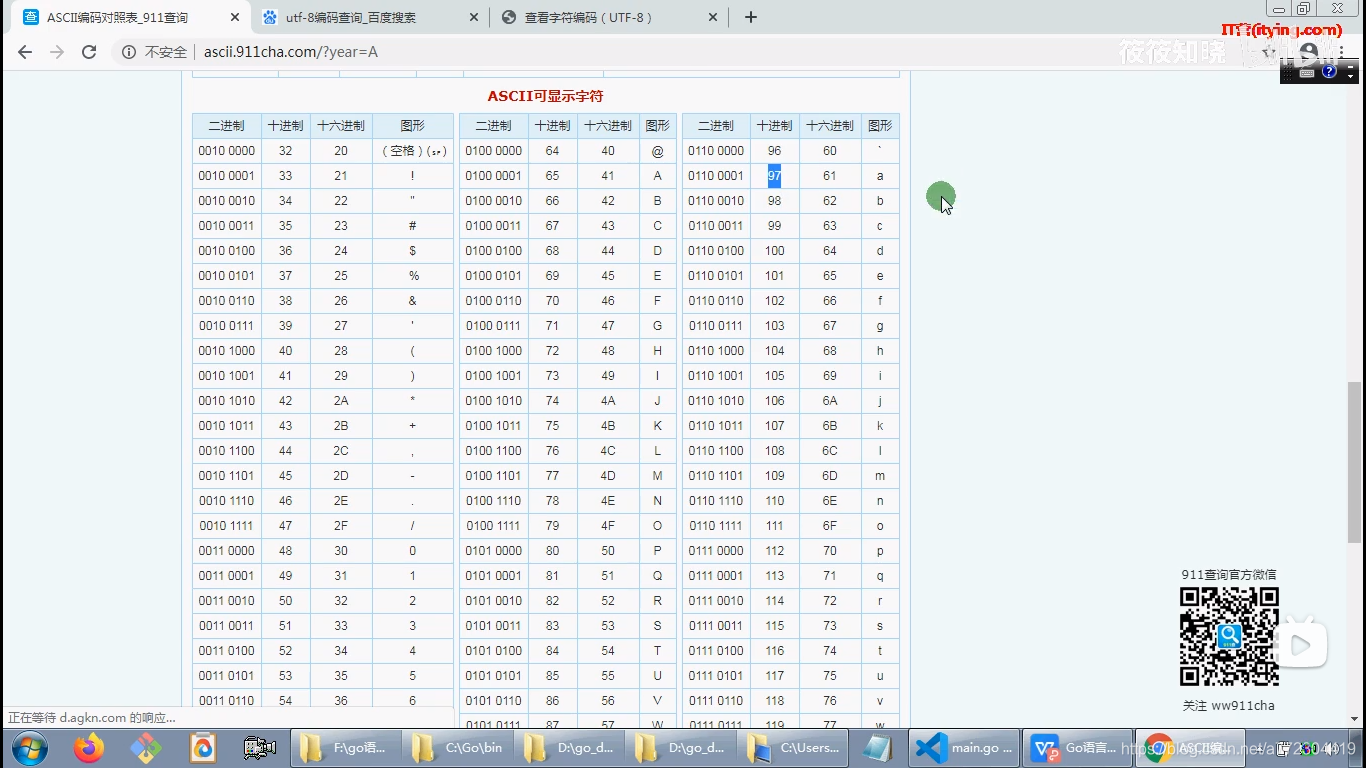Open the F:\go语 folder taskbar item

[345, 748]
